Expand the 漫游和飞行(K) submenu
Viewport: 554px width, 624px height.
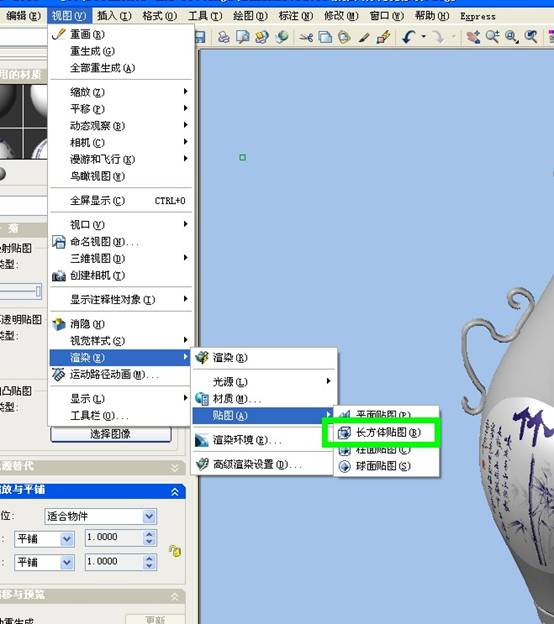[x=120, y=159]
